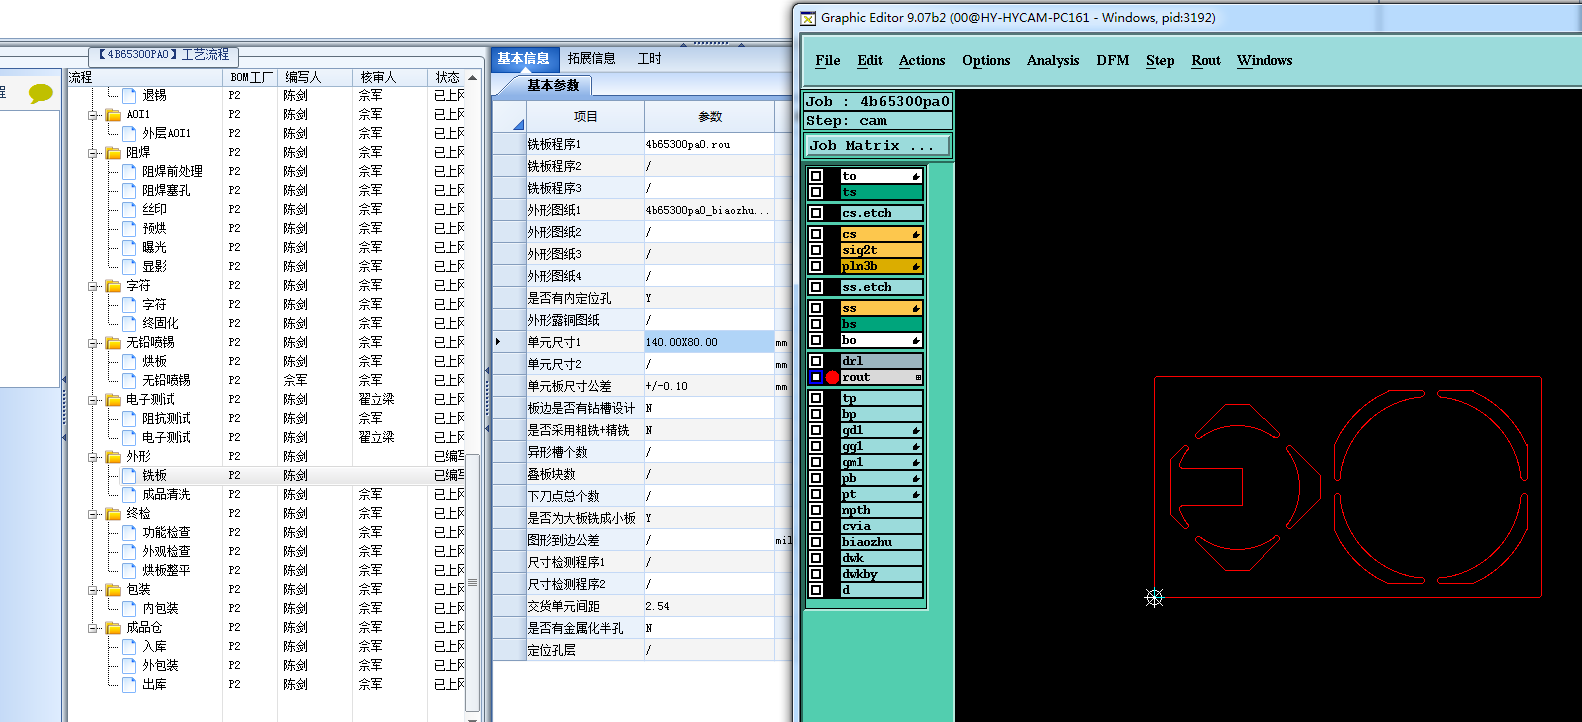
Task: Collapse the 阻焊 tree node
Action: [94, 153]
